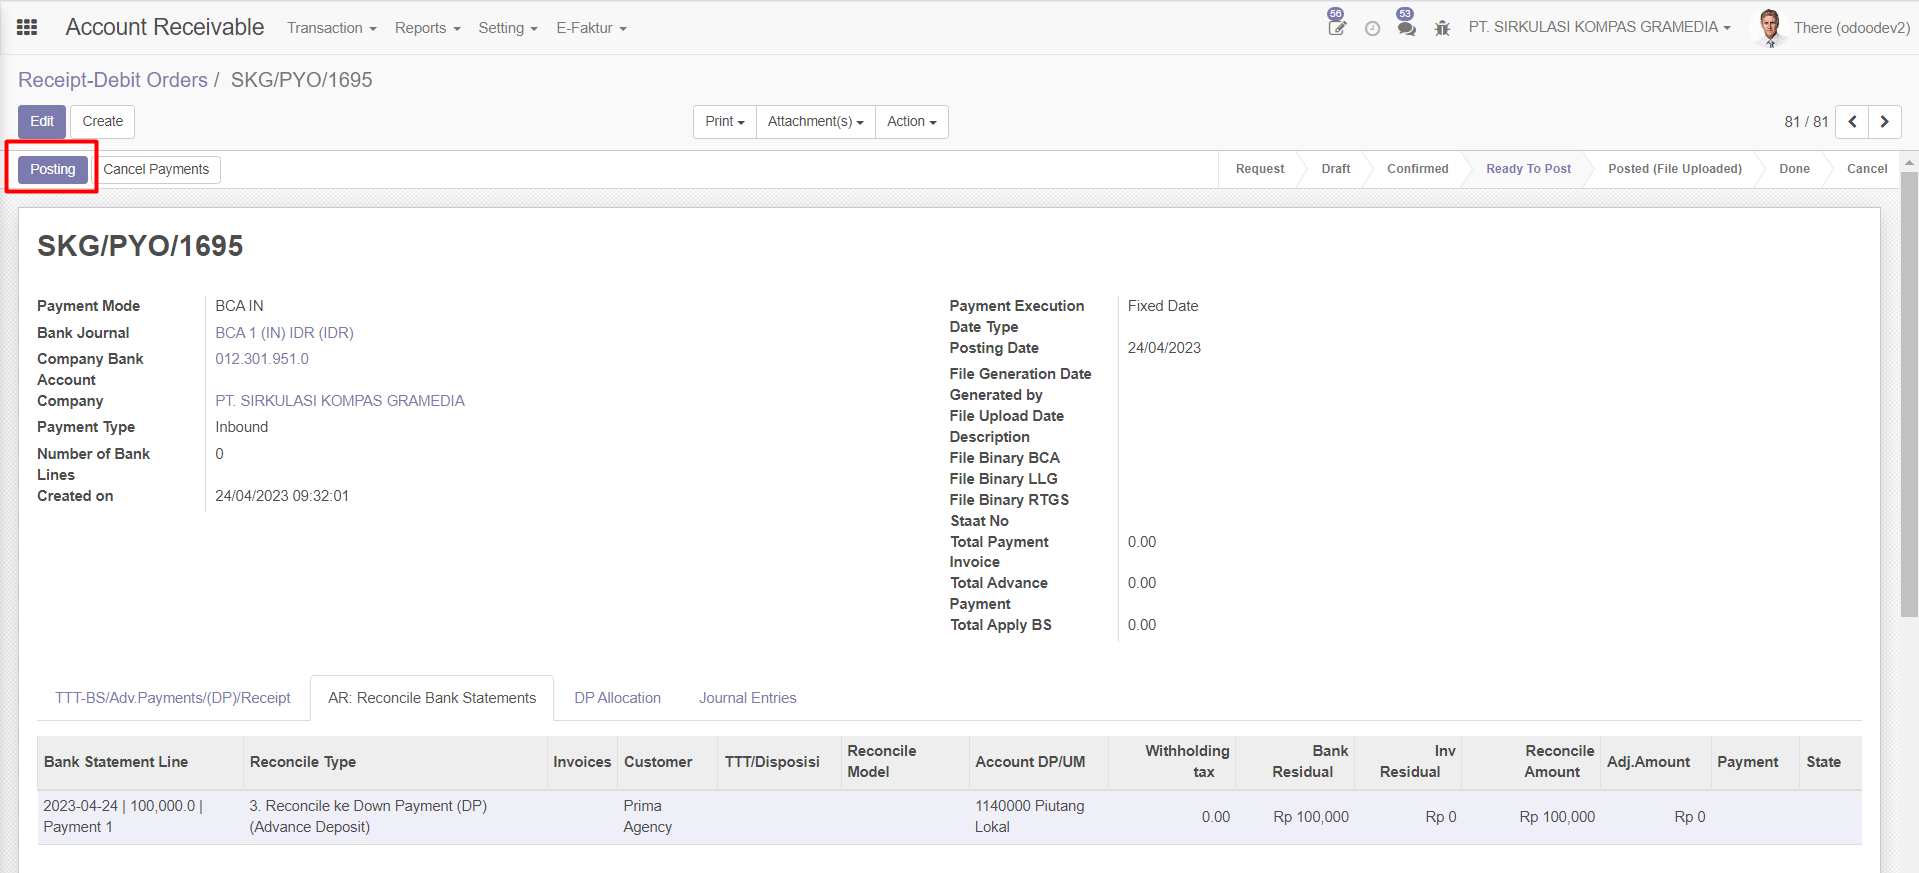Click the Done status stage

pos(1794,169)
